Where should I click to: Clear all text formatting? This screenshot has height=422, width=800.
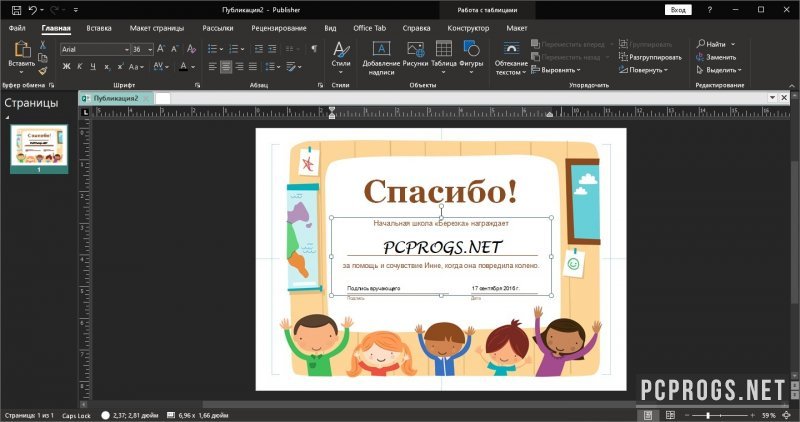192,49
